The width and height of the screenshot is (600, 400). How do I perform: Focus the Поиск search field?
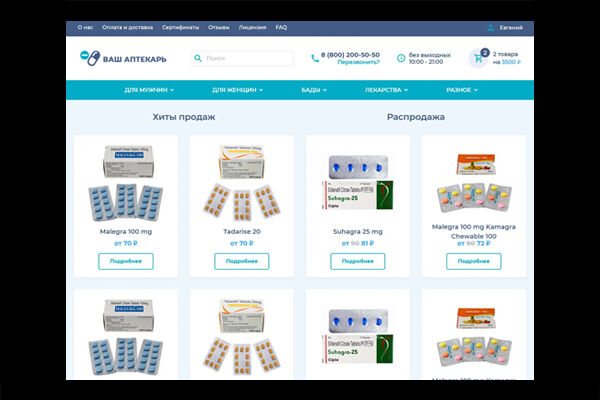pyautogui.click(x=243, y=58)
